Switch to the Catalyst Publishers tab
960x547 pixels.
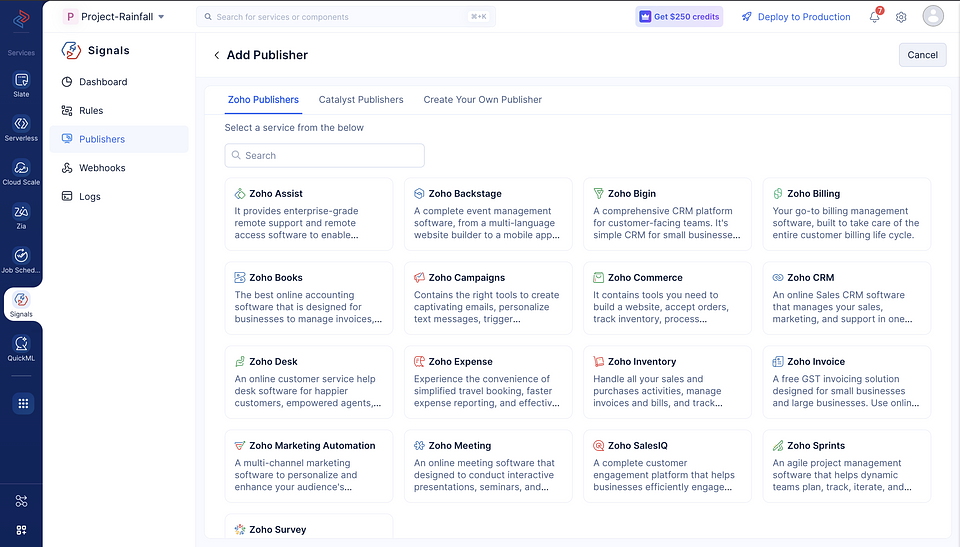pyautogui.click(x=361, y=100)
